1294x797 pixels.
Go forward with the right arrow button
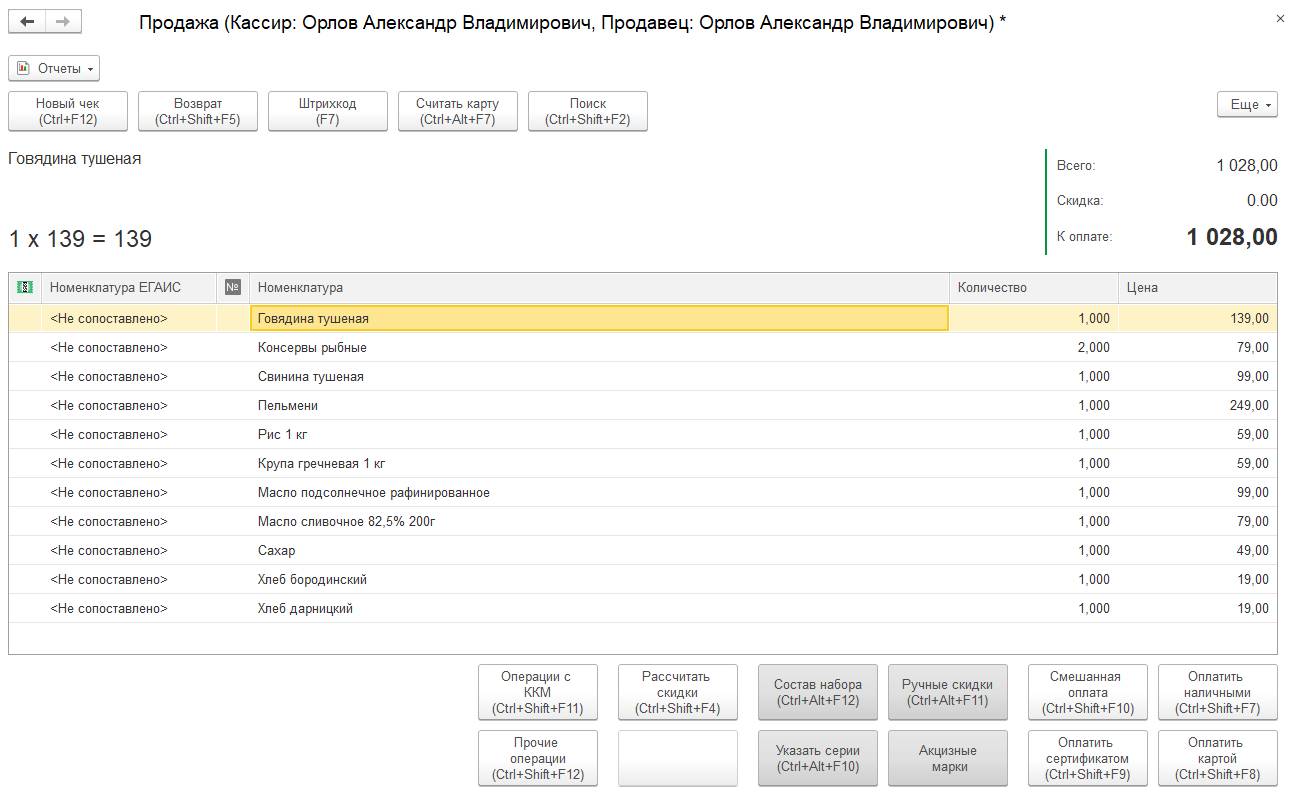point(63,22)
